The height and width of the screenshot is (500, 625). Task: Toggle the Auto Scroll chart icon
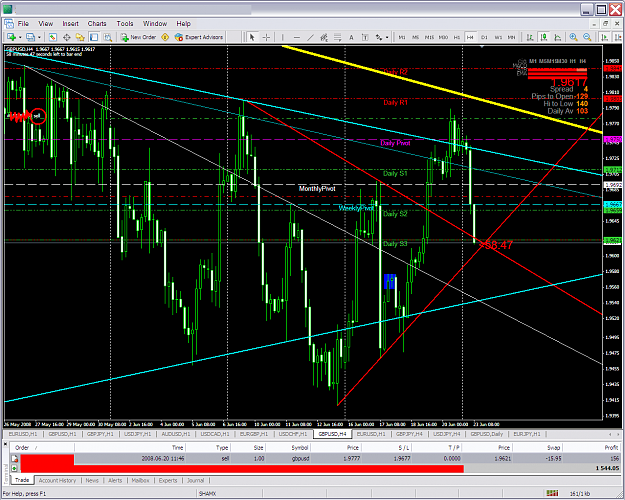click(605, 37)
